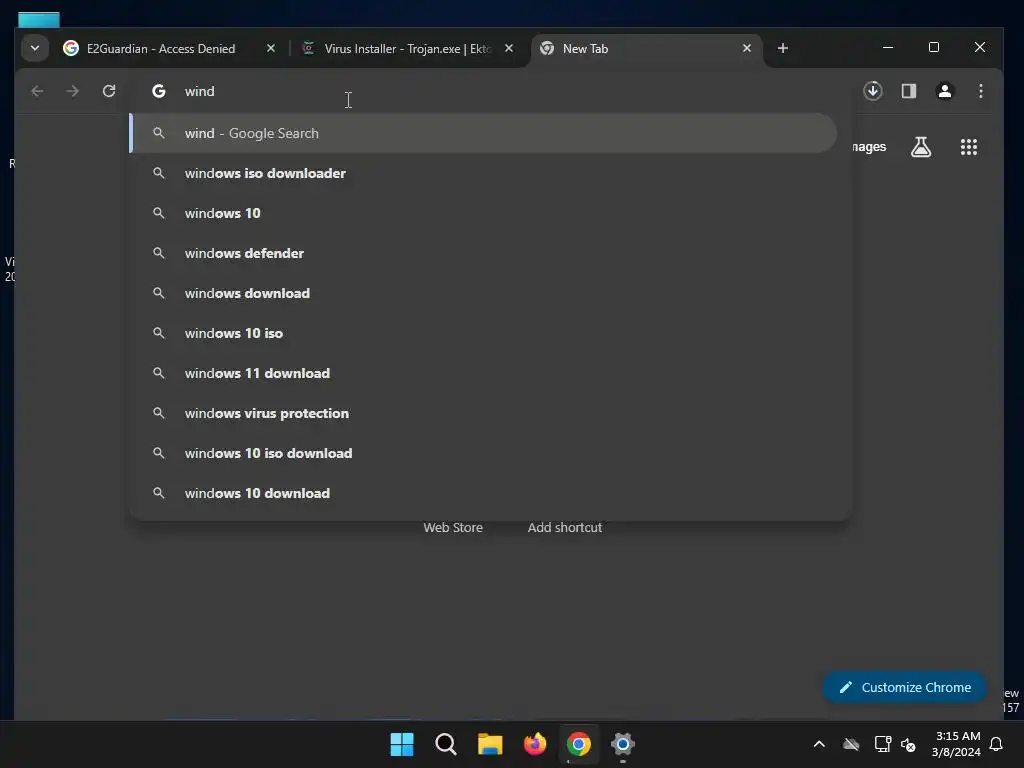Select 'windows 10 download' suggestion
This screenshot has width=1024, height=768.
[x=483, y=493]
